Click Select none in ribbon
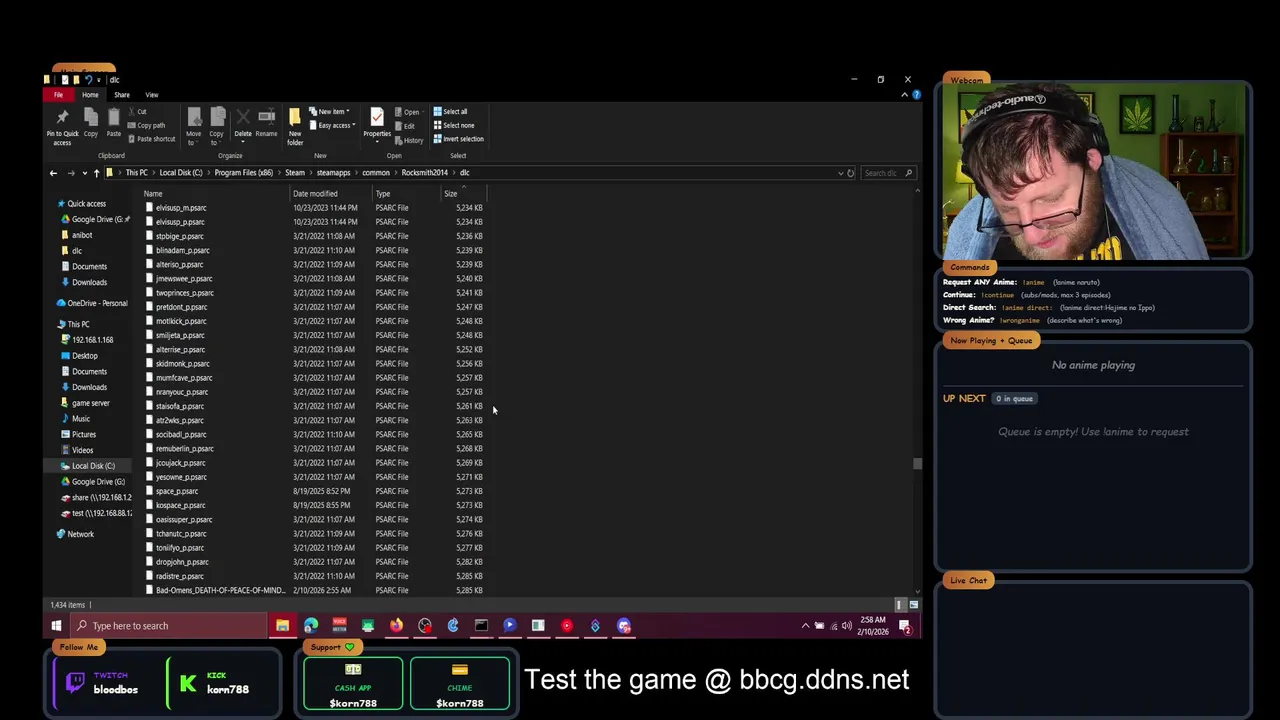1280x720 pixels. pyautogui.click(x=454, y=125)
